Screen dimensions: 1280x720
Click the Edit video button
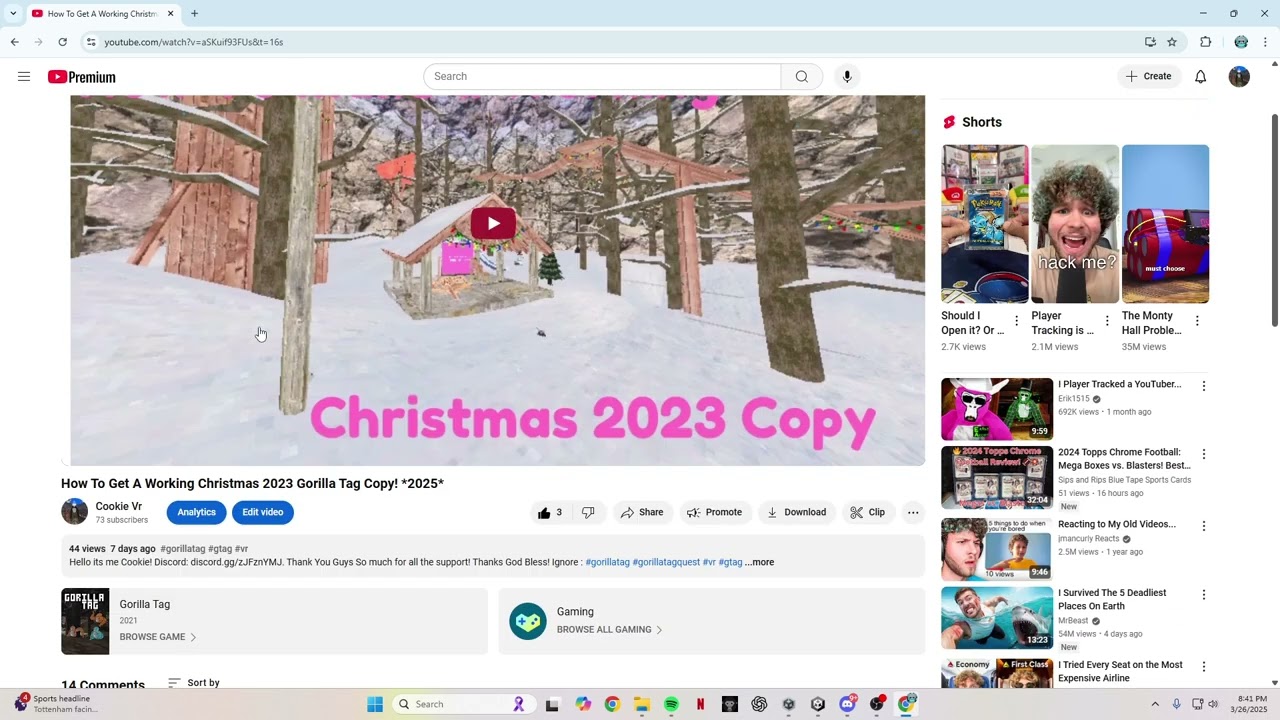[263, 512]
